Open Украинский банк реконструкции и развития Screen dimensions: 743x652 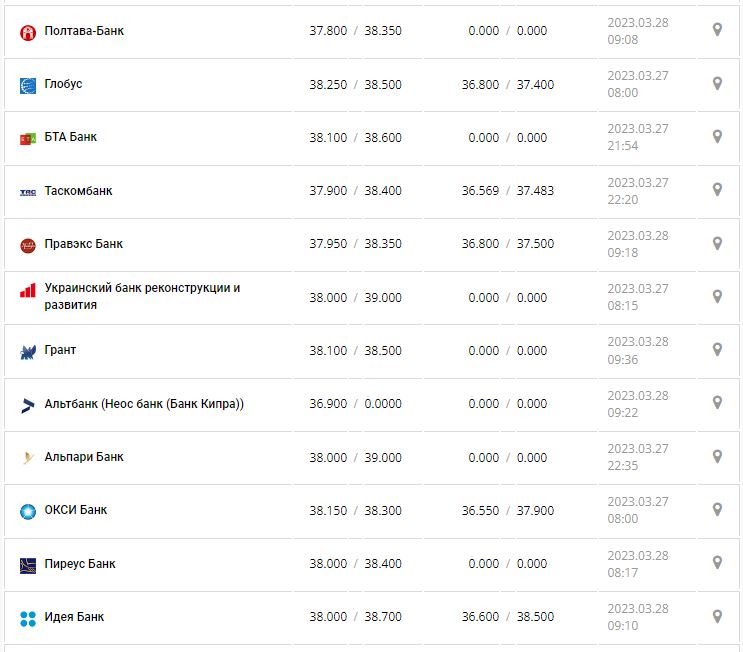(142, 296)
